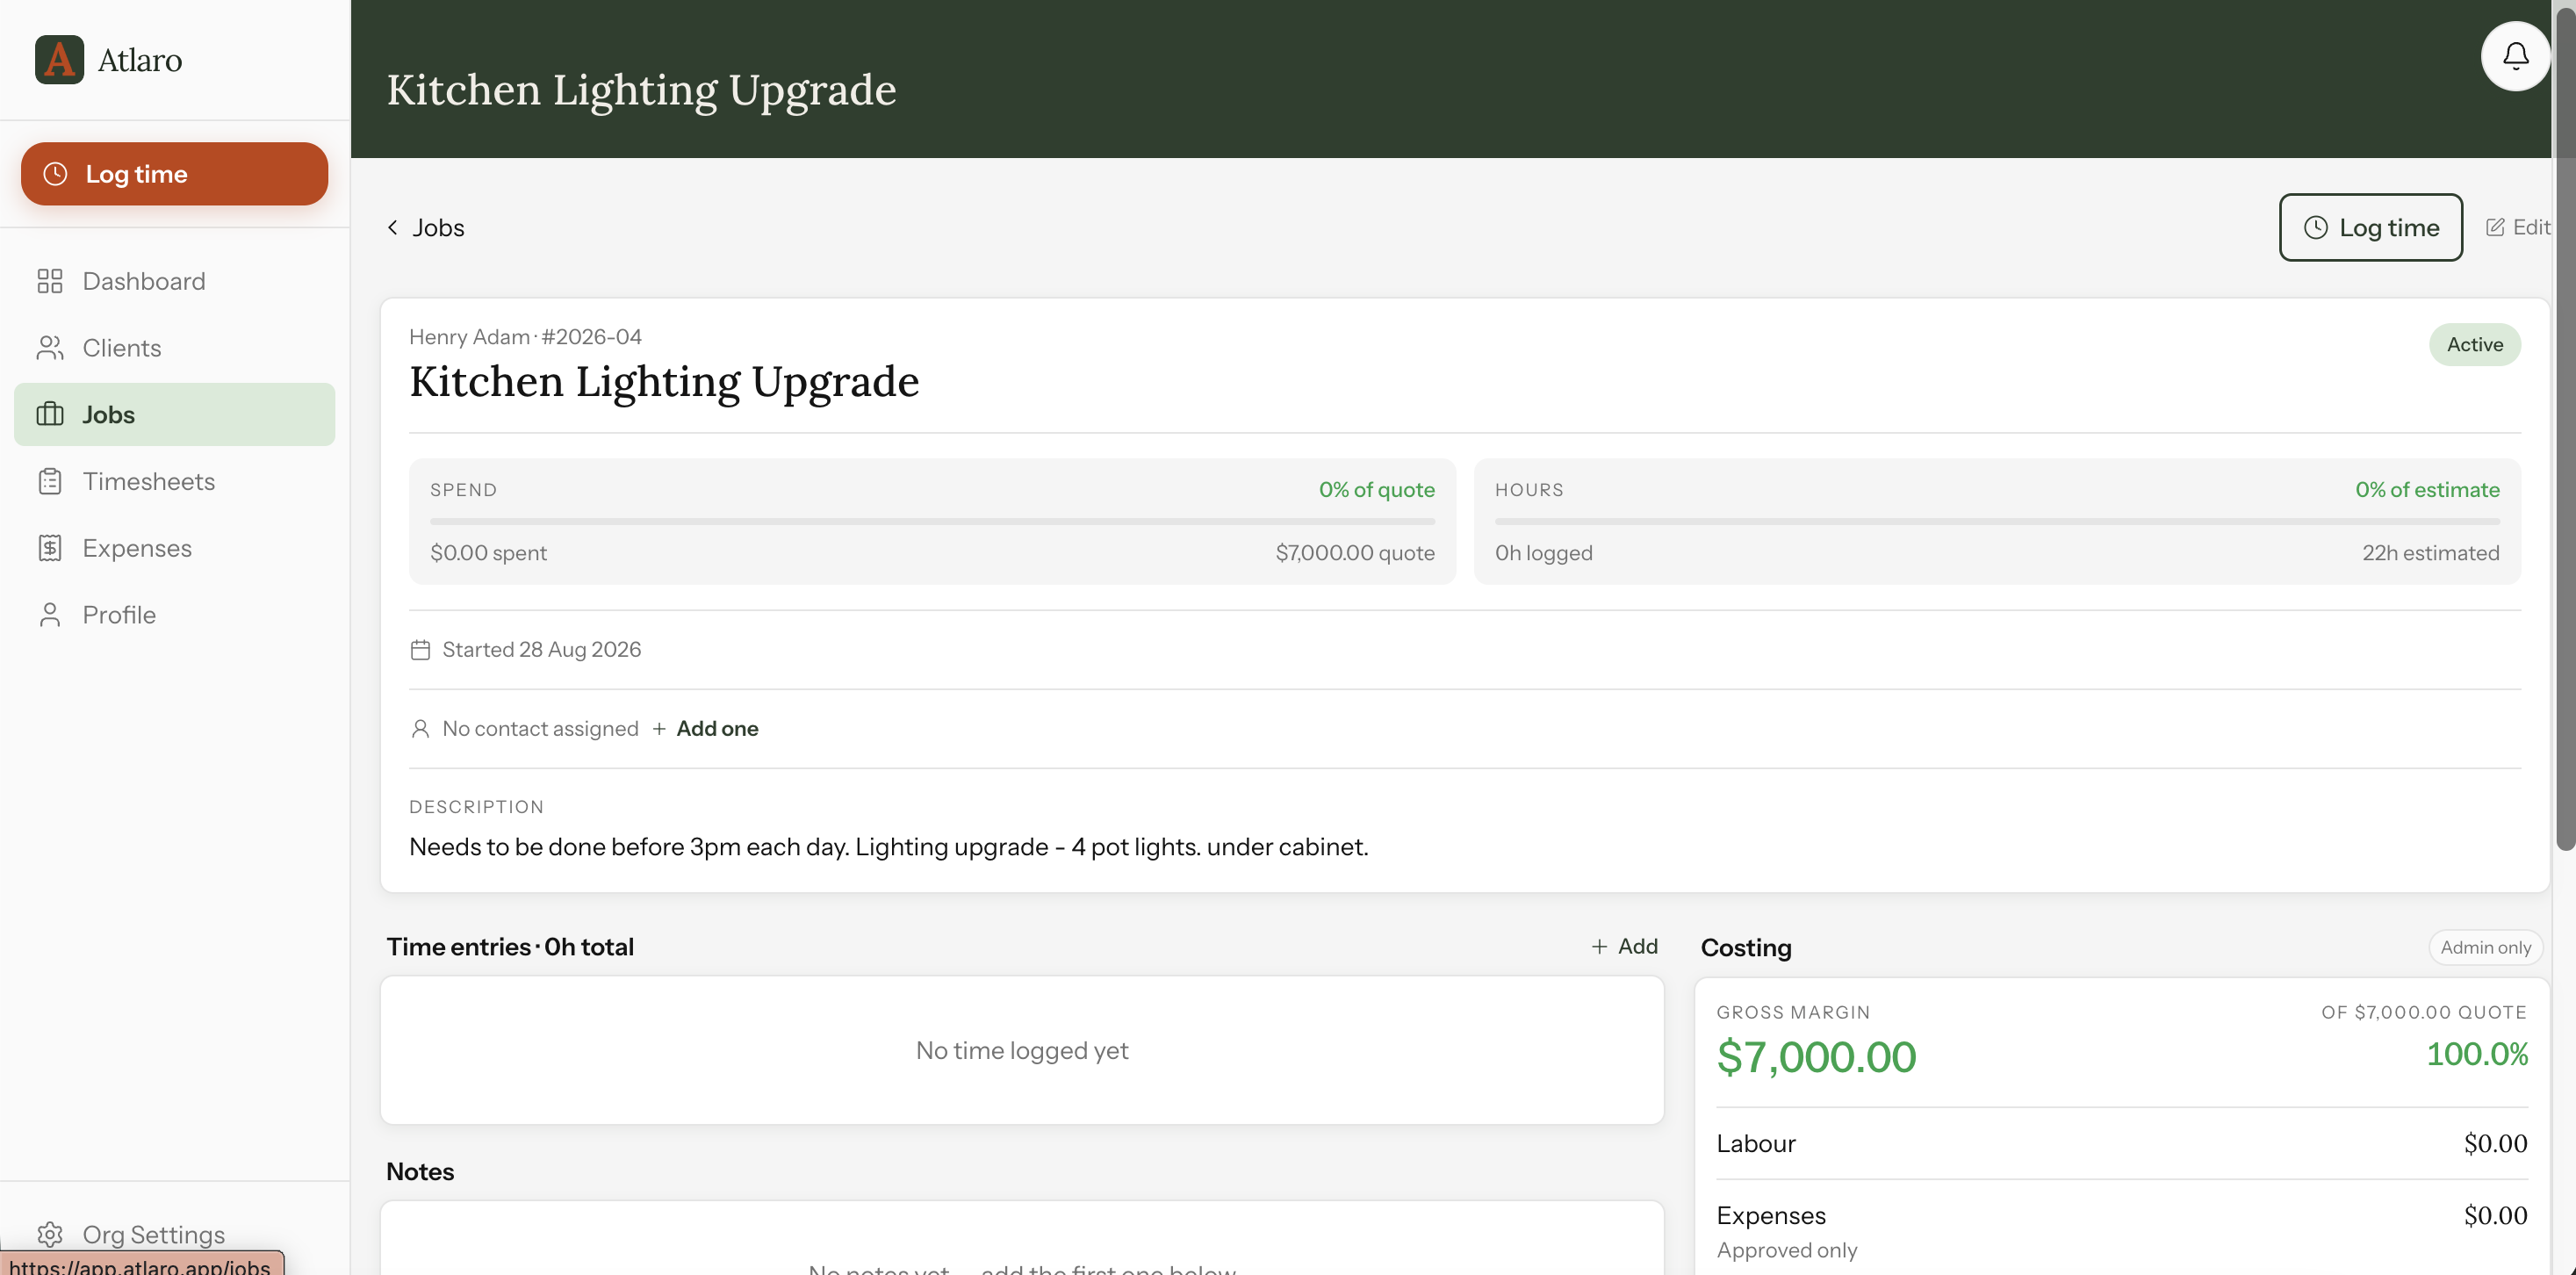Click the 0% of estimate text
The image size is (2576, 1275).
click(x=2427, y=489)
